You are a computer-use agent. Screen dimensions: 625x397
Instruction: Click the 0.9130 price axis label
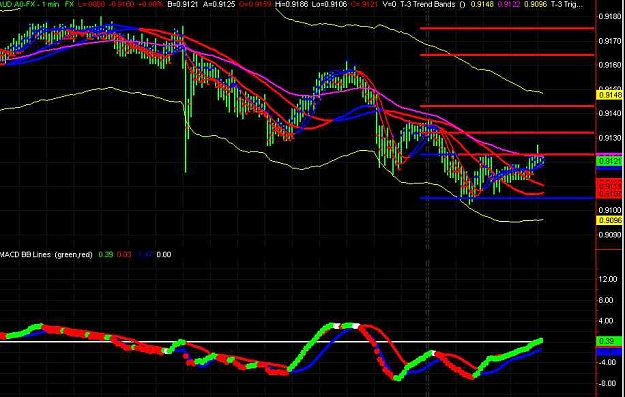(x=610, y=138)
